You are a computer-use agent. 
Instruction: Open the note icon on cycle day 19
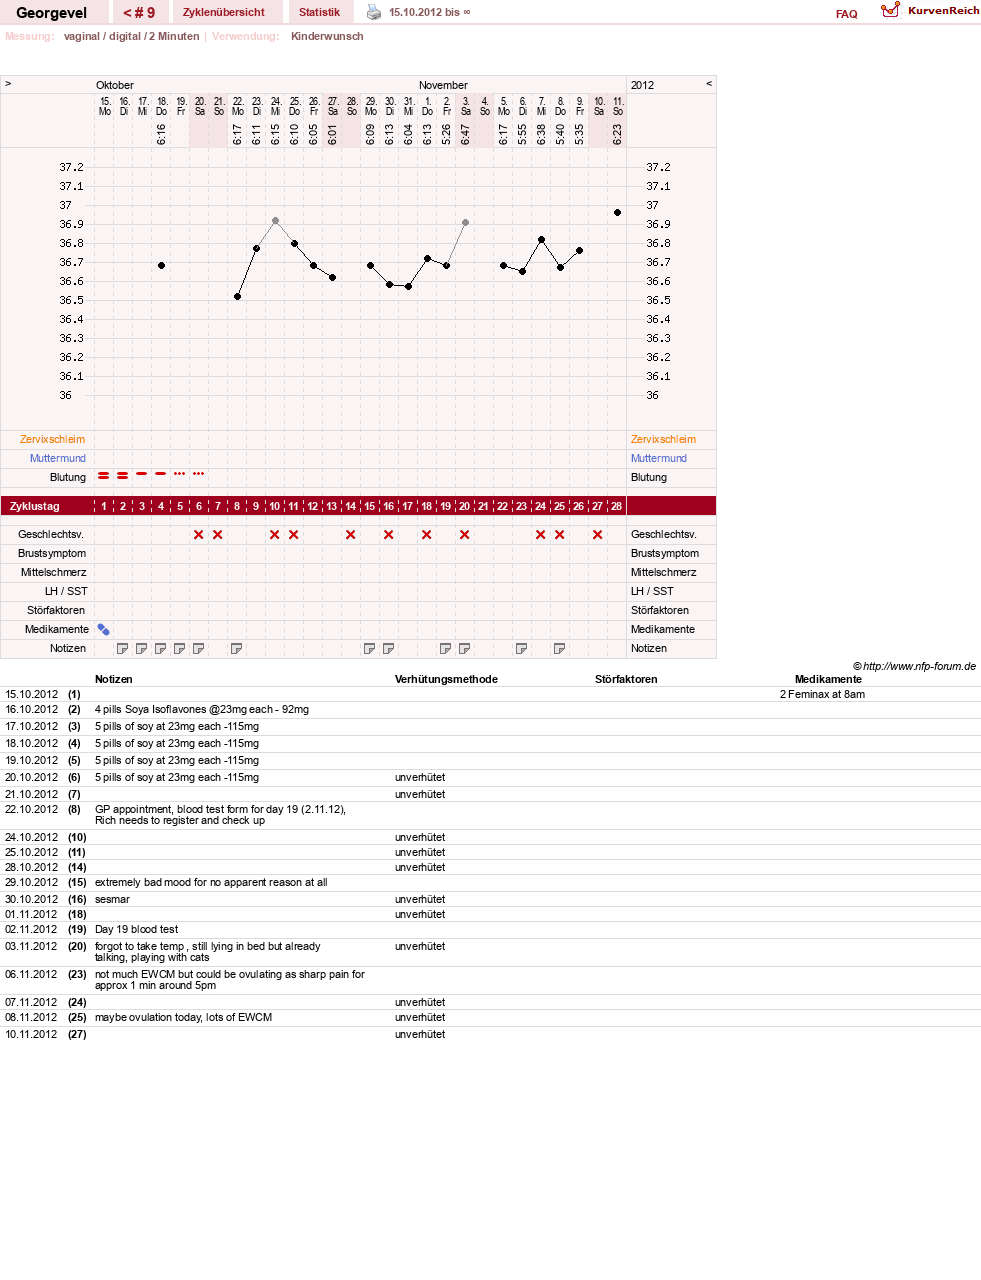click(x=445, y=648)
